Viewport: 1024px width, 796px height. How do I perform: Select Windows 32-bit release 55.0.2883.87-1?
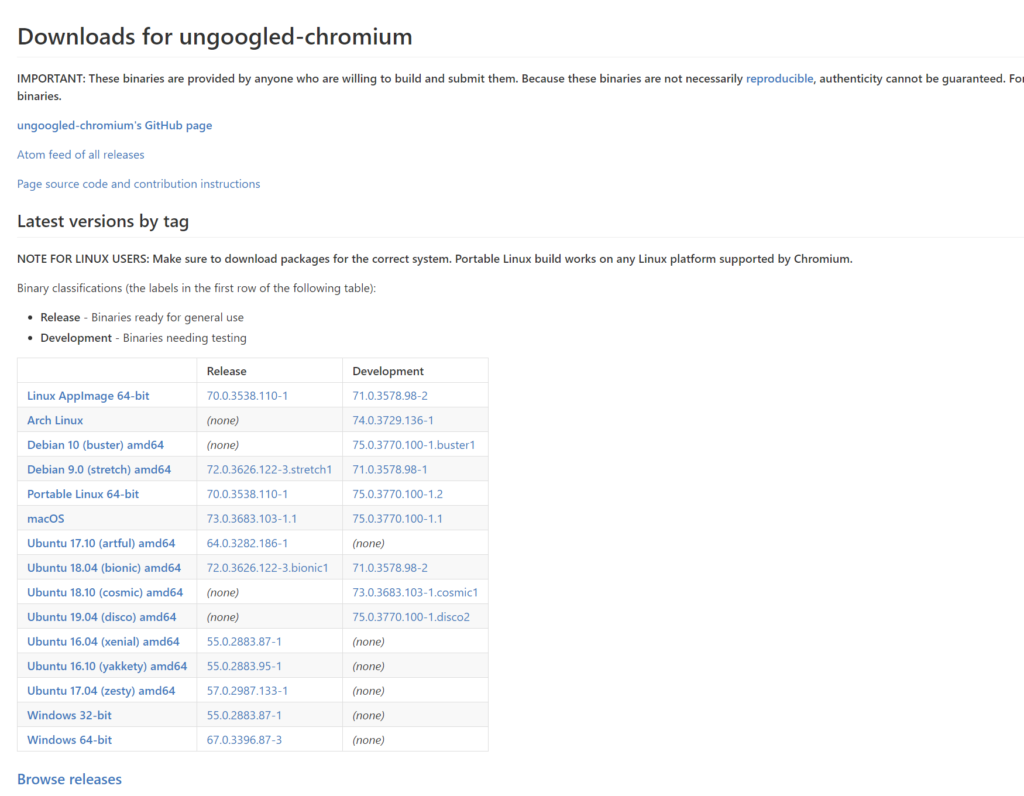(x=244, y=716)
